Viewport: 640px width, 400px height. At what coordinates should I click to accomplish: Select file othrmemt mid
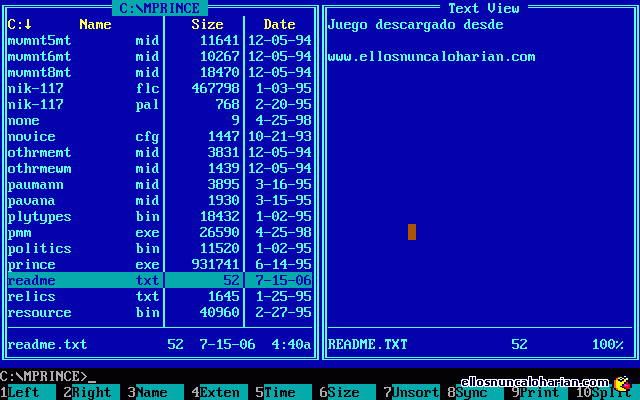(x=160, y=152)
